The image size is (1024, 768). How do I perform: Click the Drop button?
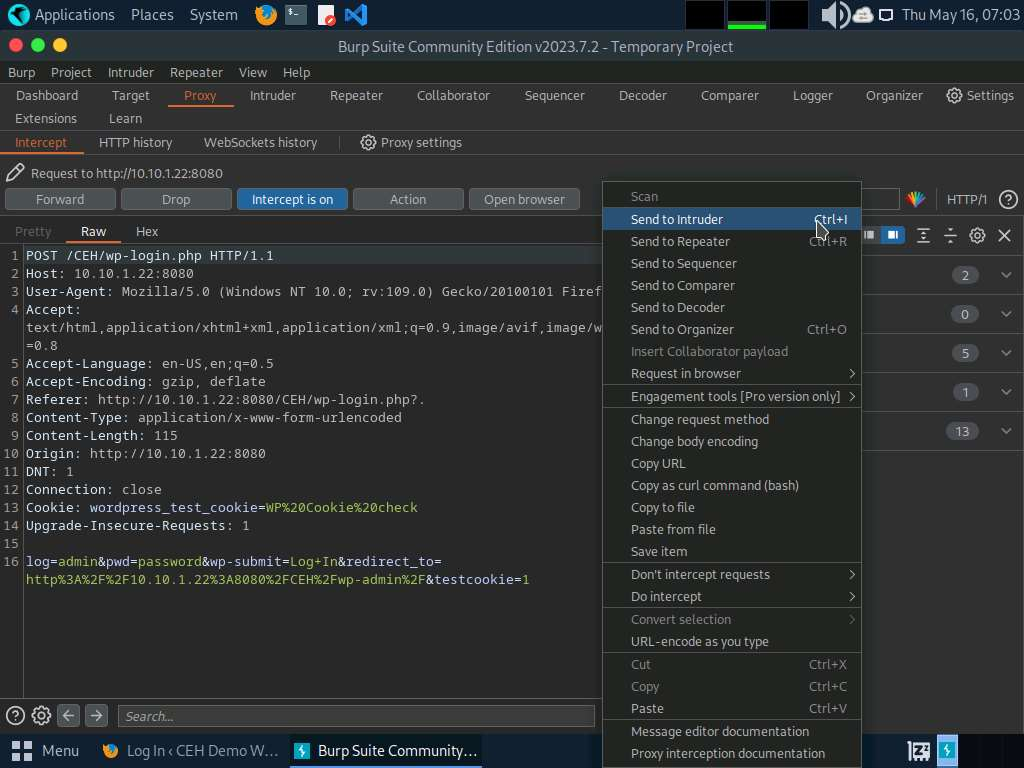pos(176,199)
